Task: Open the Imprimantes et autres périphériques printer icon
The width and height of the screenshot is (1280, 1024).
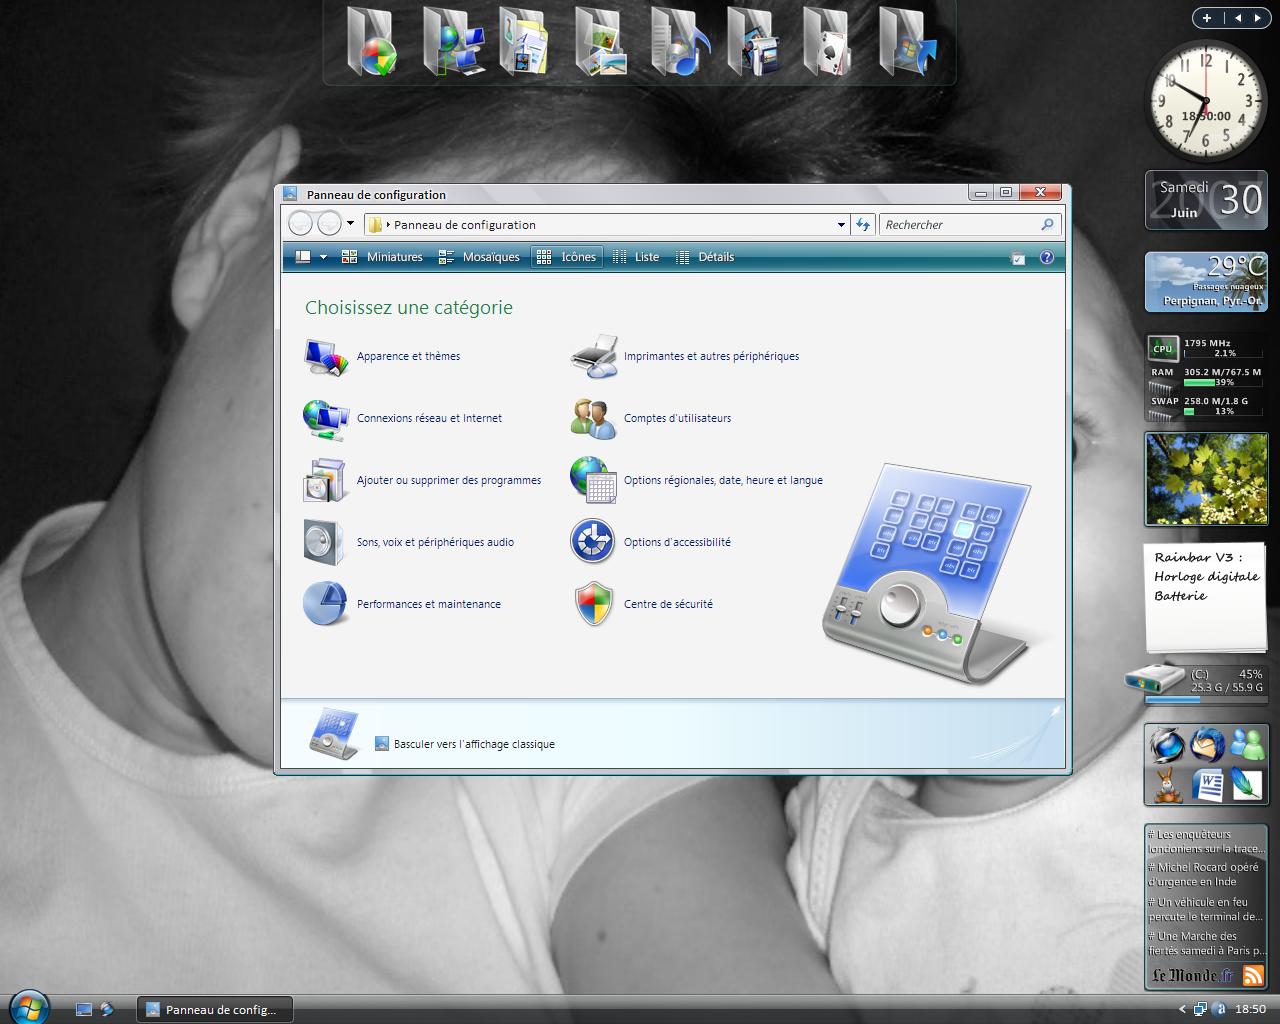Action: pyautogui.click(x=594, y=357)
